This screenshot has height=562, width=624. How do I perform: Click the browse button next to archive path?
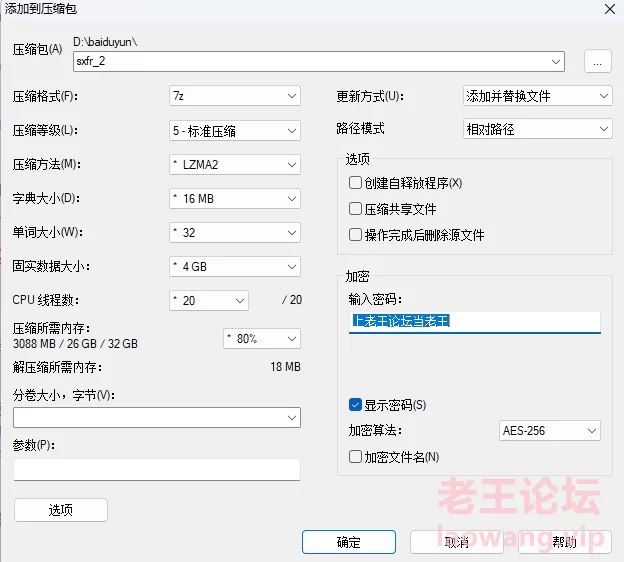point(597,62)
